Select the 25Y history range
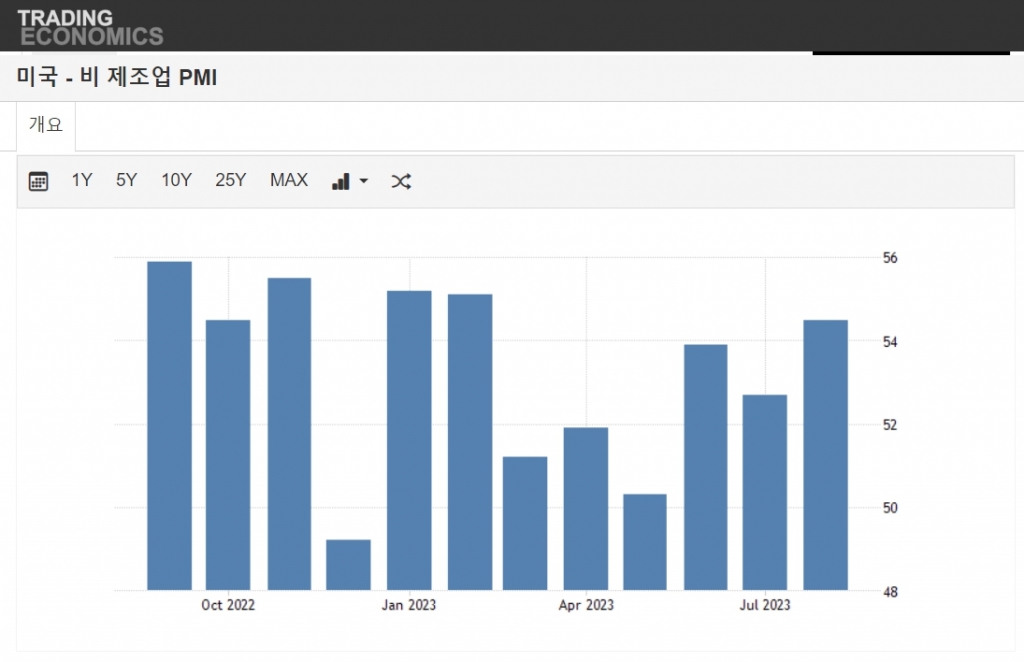Screen dimensions: 1024x662 (230, 180)
